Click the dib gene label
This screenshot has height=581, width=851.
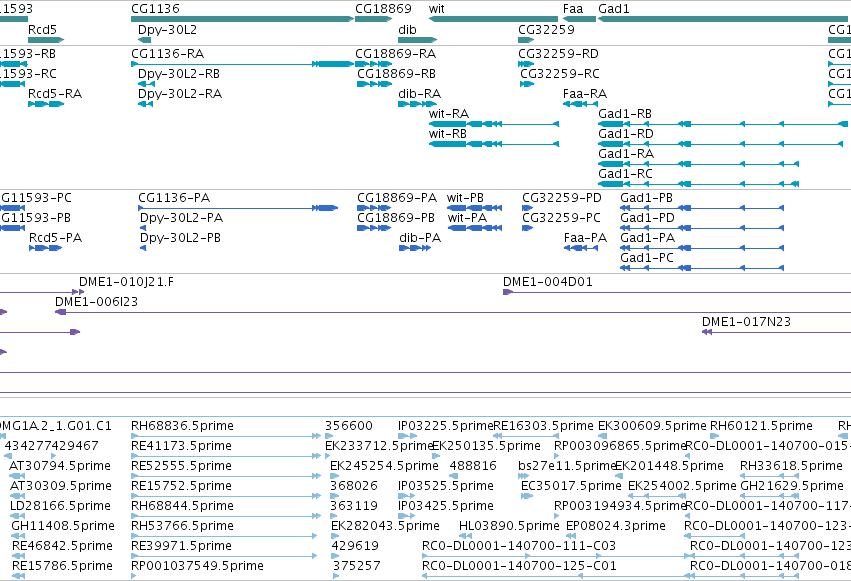[x=408, y=29]
